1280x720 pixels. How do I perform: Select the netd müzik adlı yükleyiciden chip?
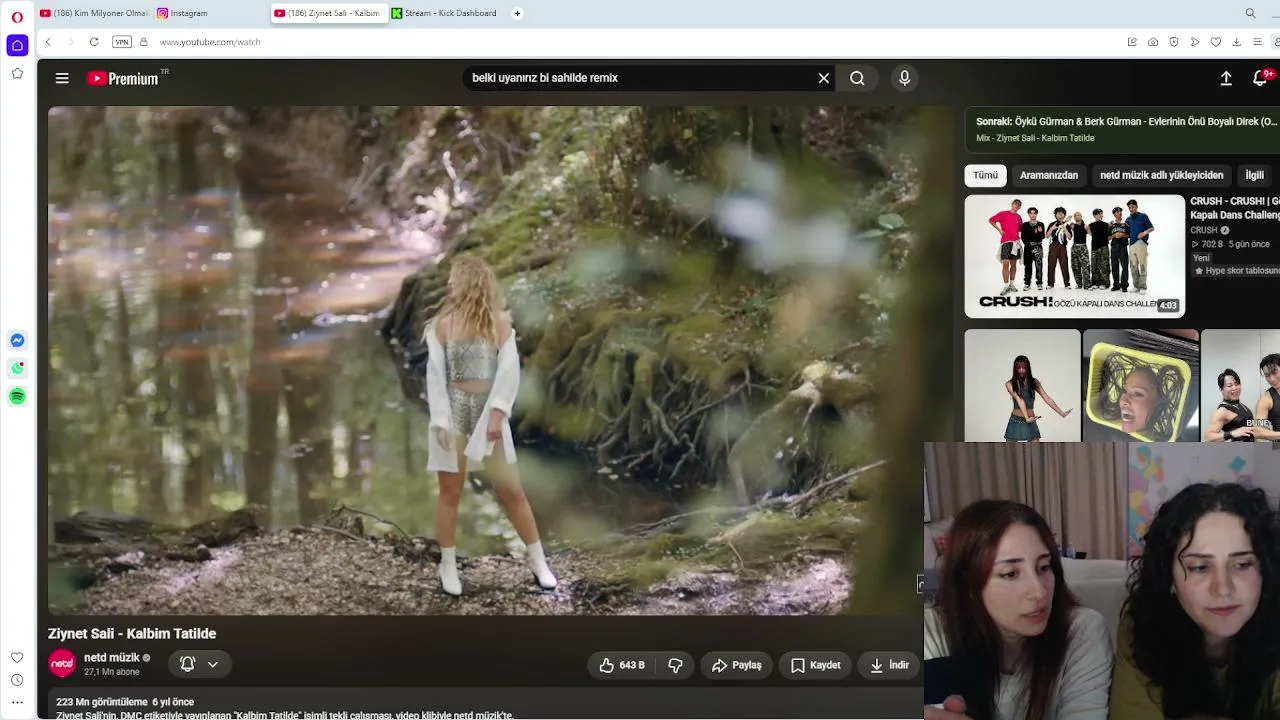pos(1161,175)
